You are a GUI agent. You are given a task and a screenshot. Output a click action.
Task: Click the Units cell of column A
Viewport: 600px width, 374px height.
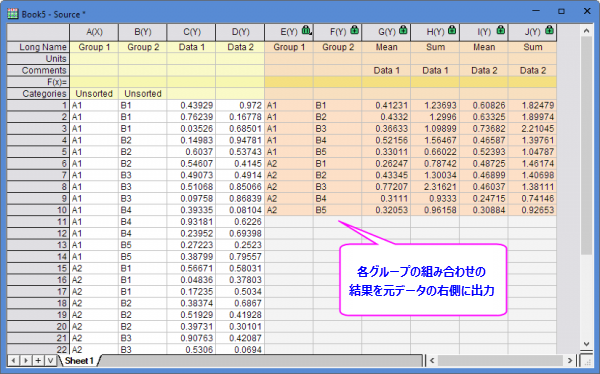[x=94, y=59]
